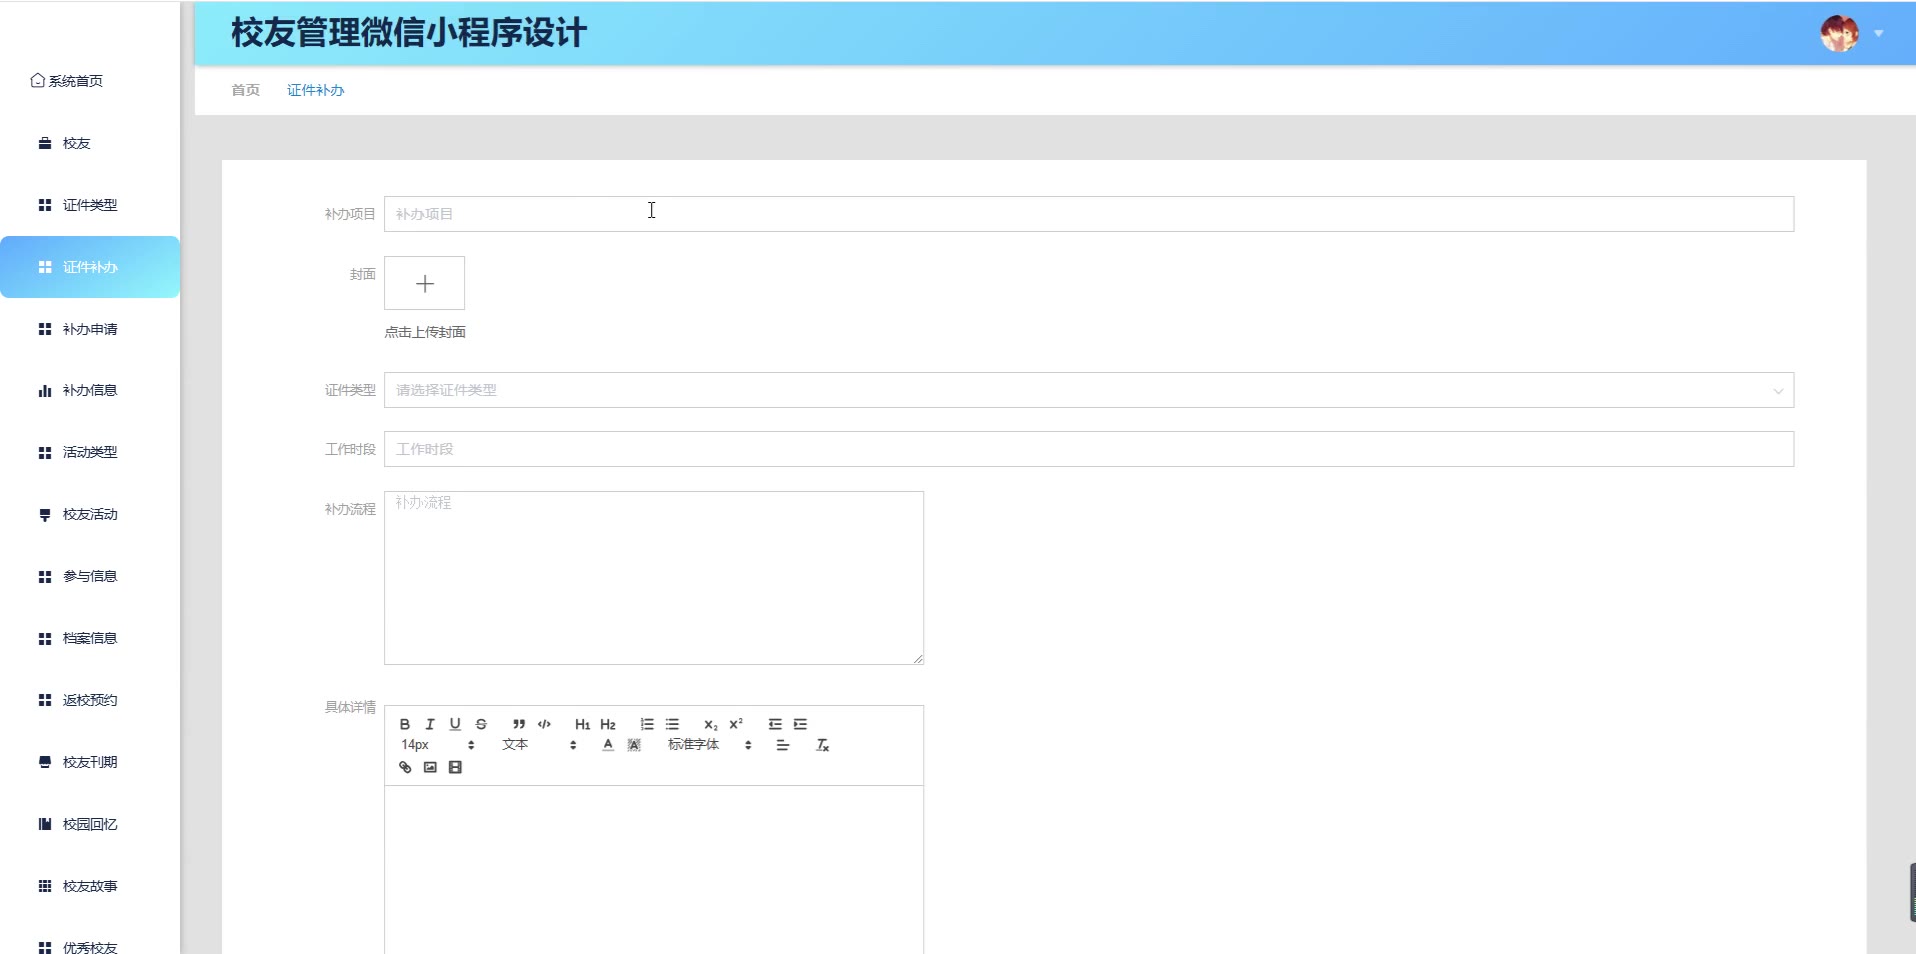The image size is (1916, 954).
Task: Toggle strikethrough formatting in the editor
Action: (x=481, y=724)
